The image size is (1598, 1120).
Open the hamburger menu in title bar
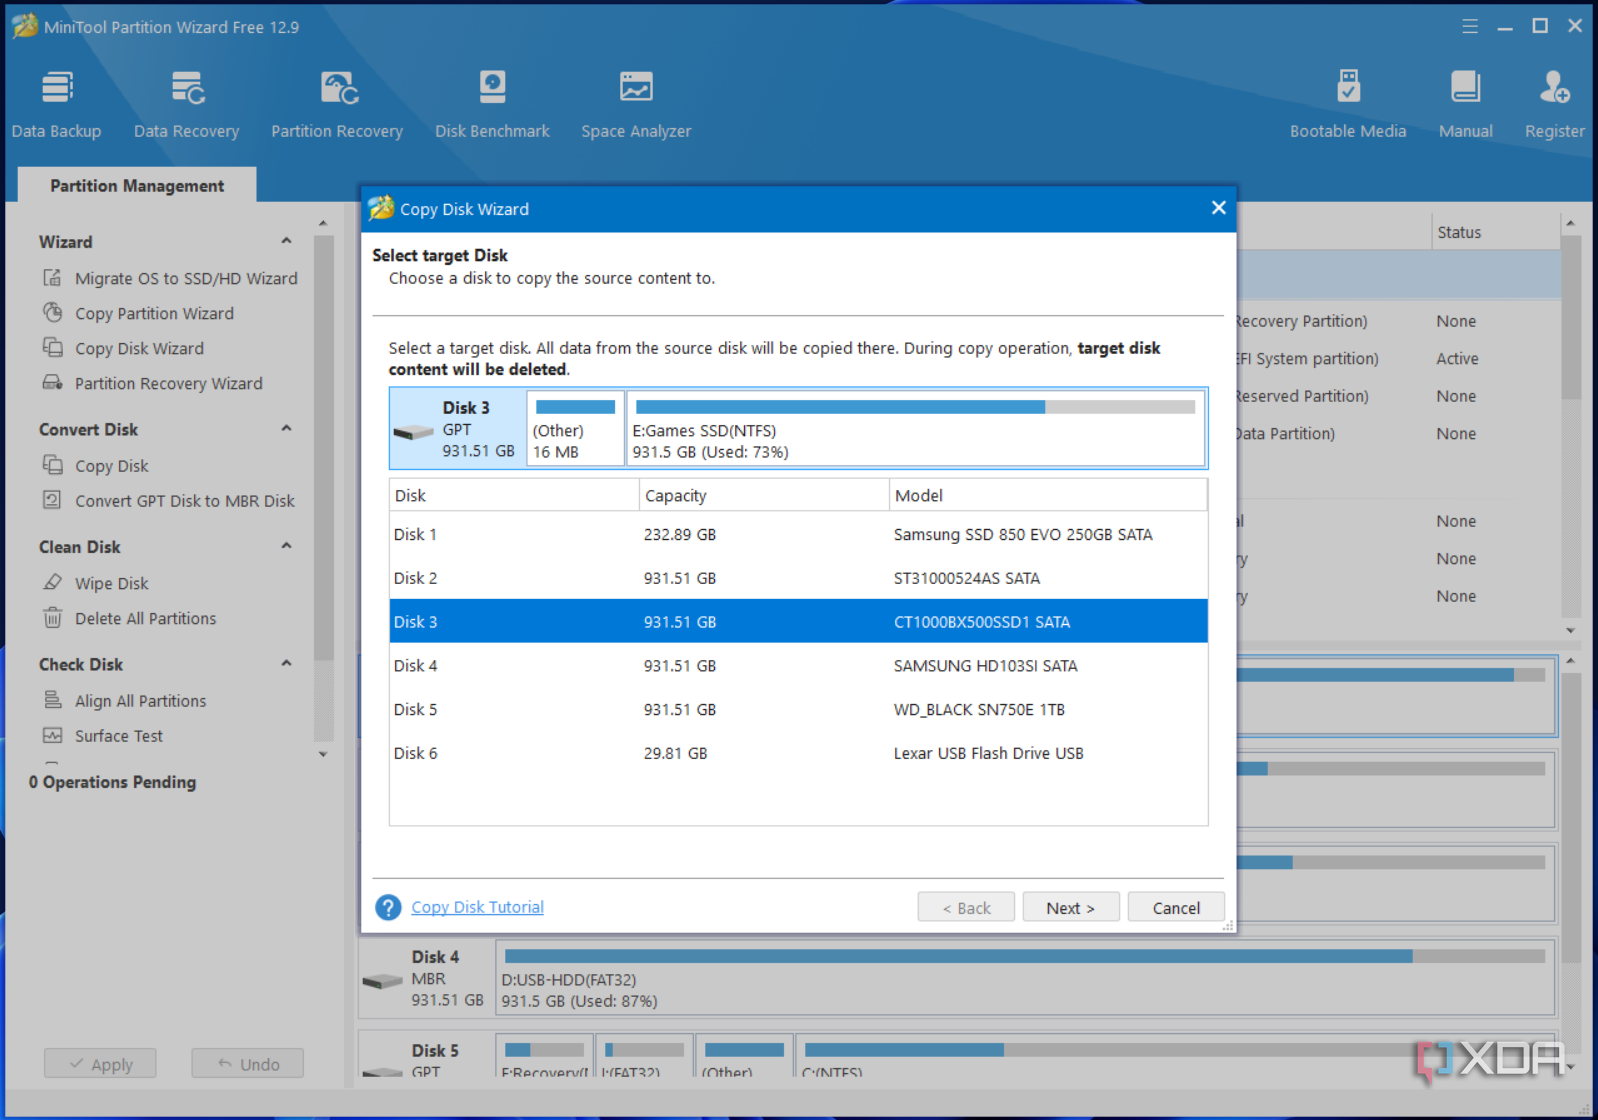coord(1470,26)
